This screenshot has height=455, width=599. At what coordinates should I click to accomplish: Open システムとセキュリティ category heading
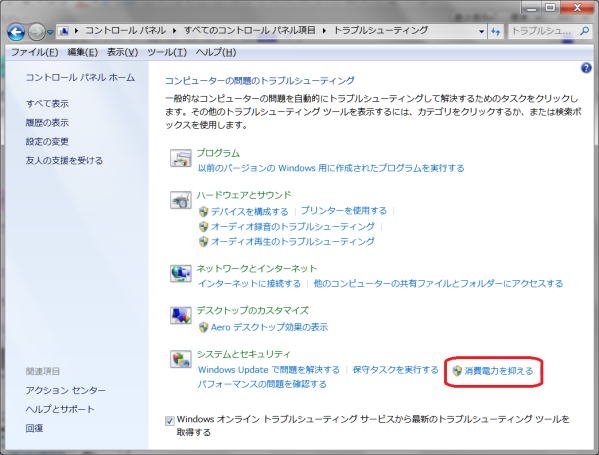244,354
